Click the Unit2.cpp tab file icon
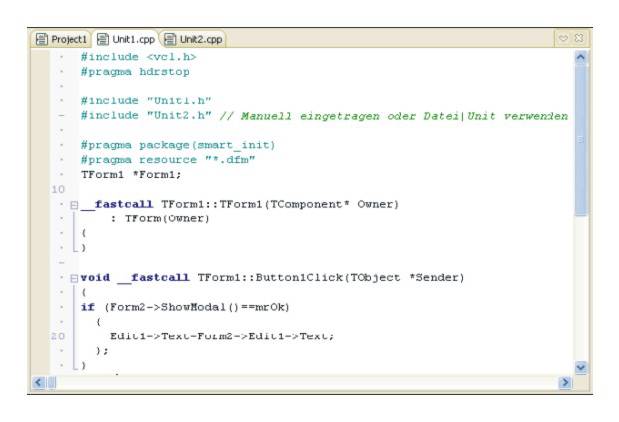619x422 pixels. coord(171,40)
